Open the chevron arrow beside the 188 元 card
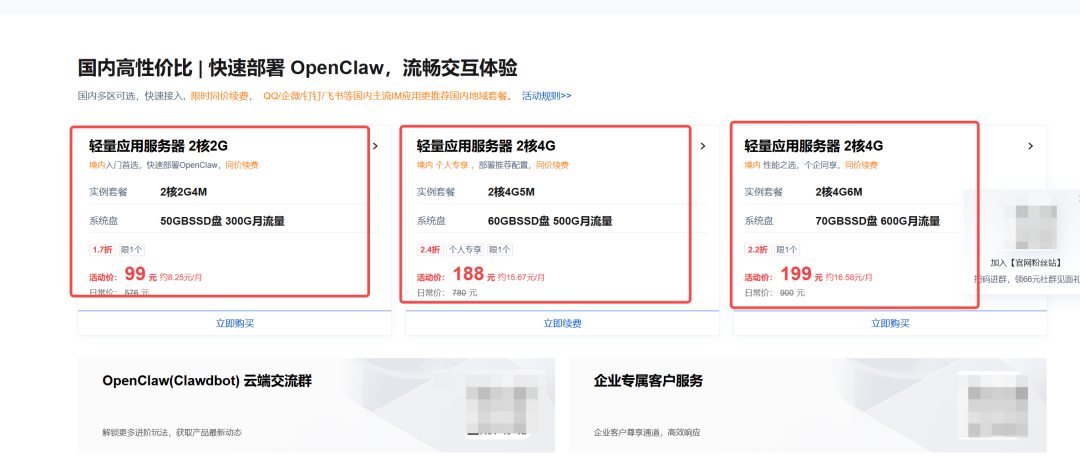The height and width of the screenshot is (469, 1080). 703,146
